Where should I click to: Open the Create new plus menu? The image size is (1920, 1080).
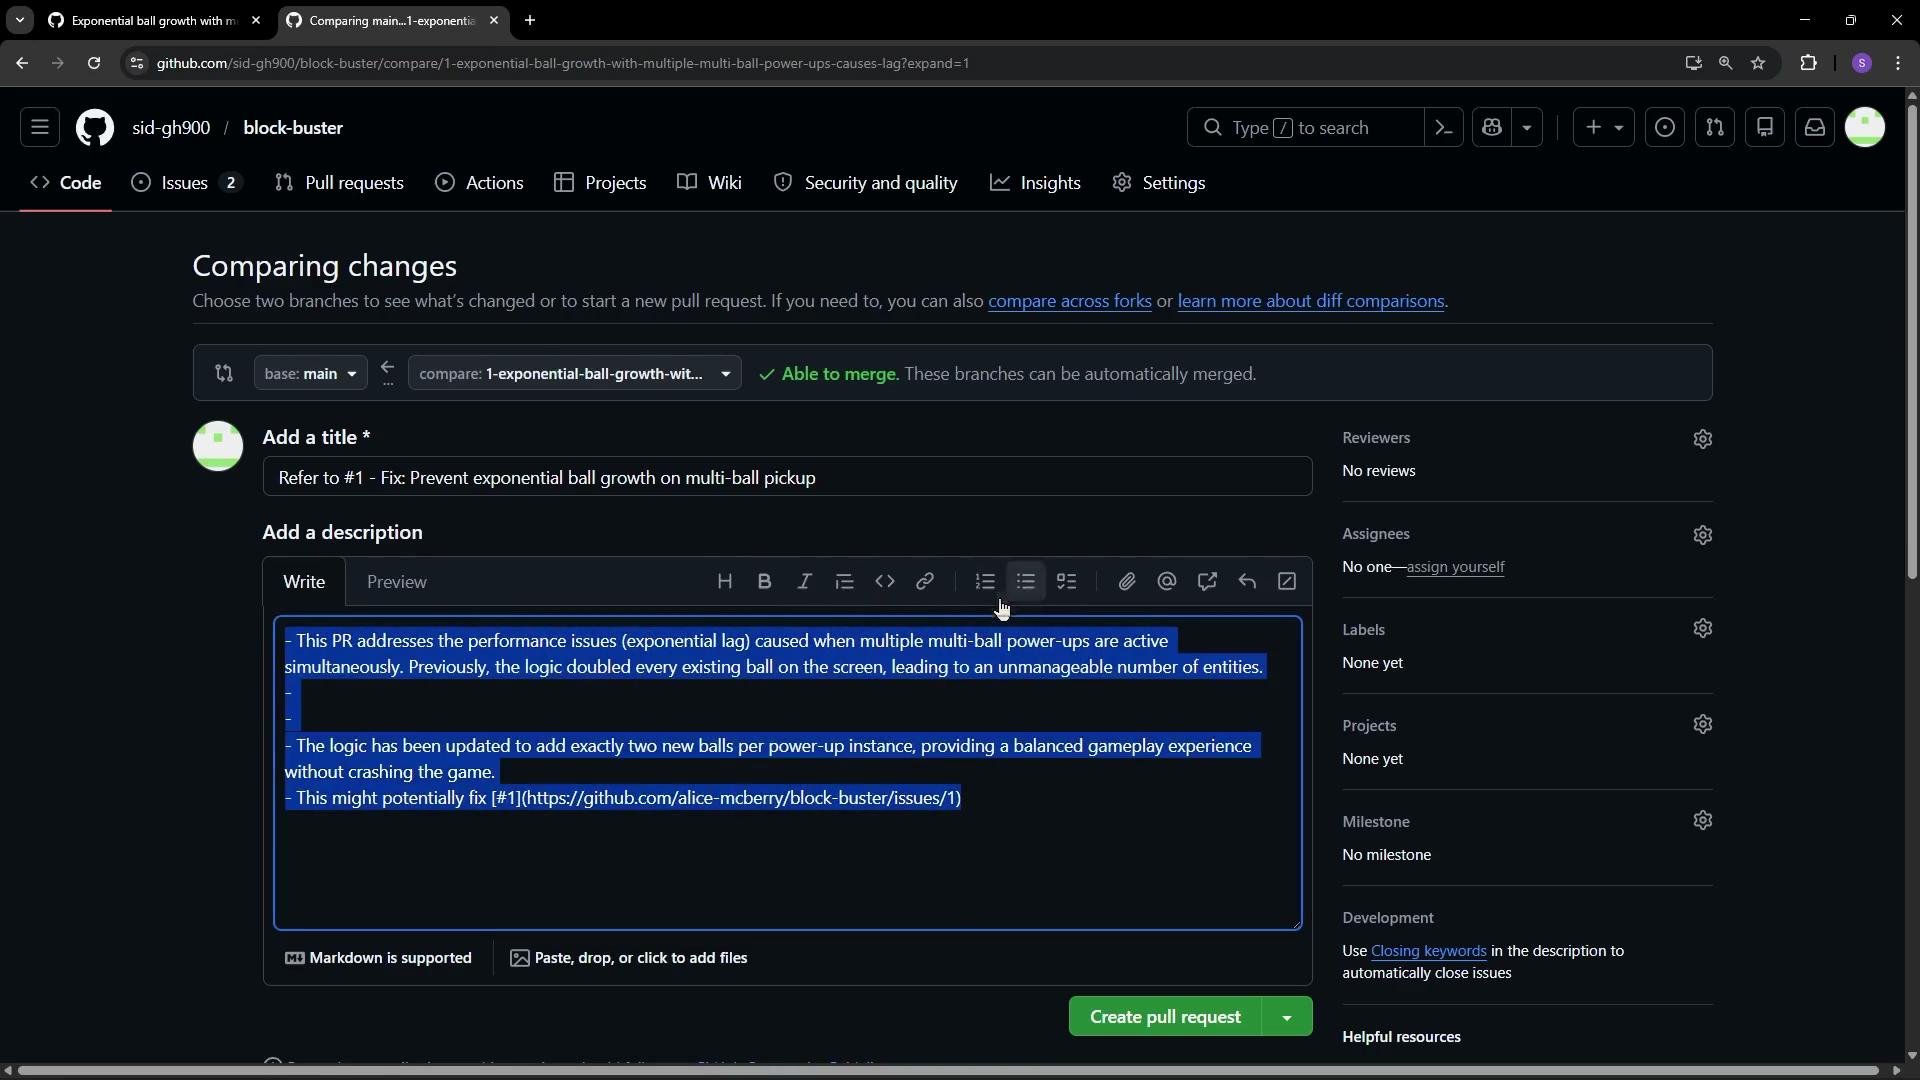pyautogui.click(x=1603, y=128)
